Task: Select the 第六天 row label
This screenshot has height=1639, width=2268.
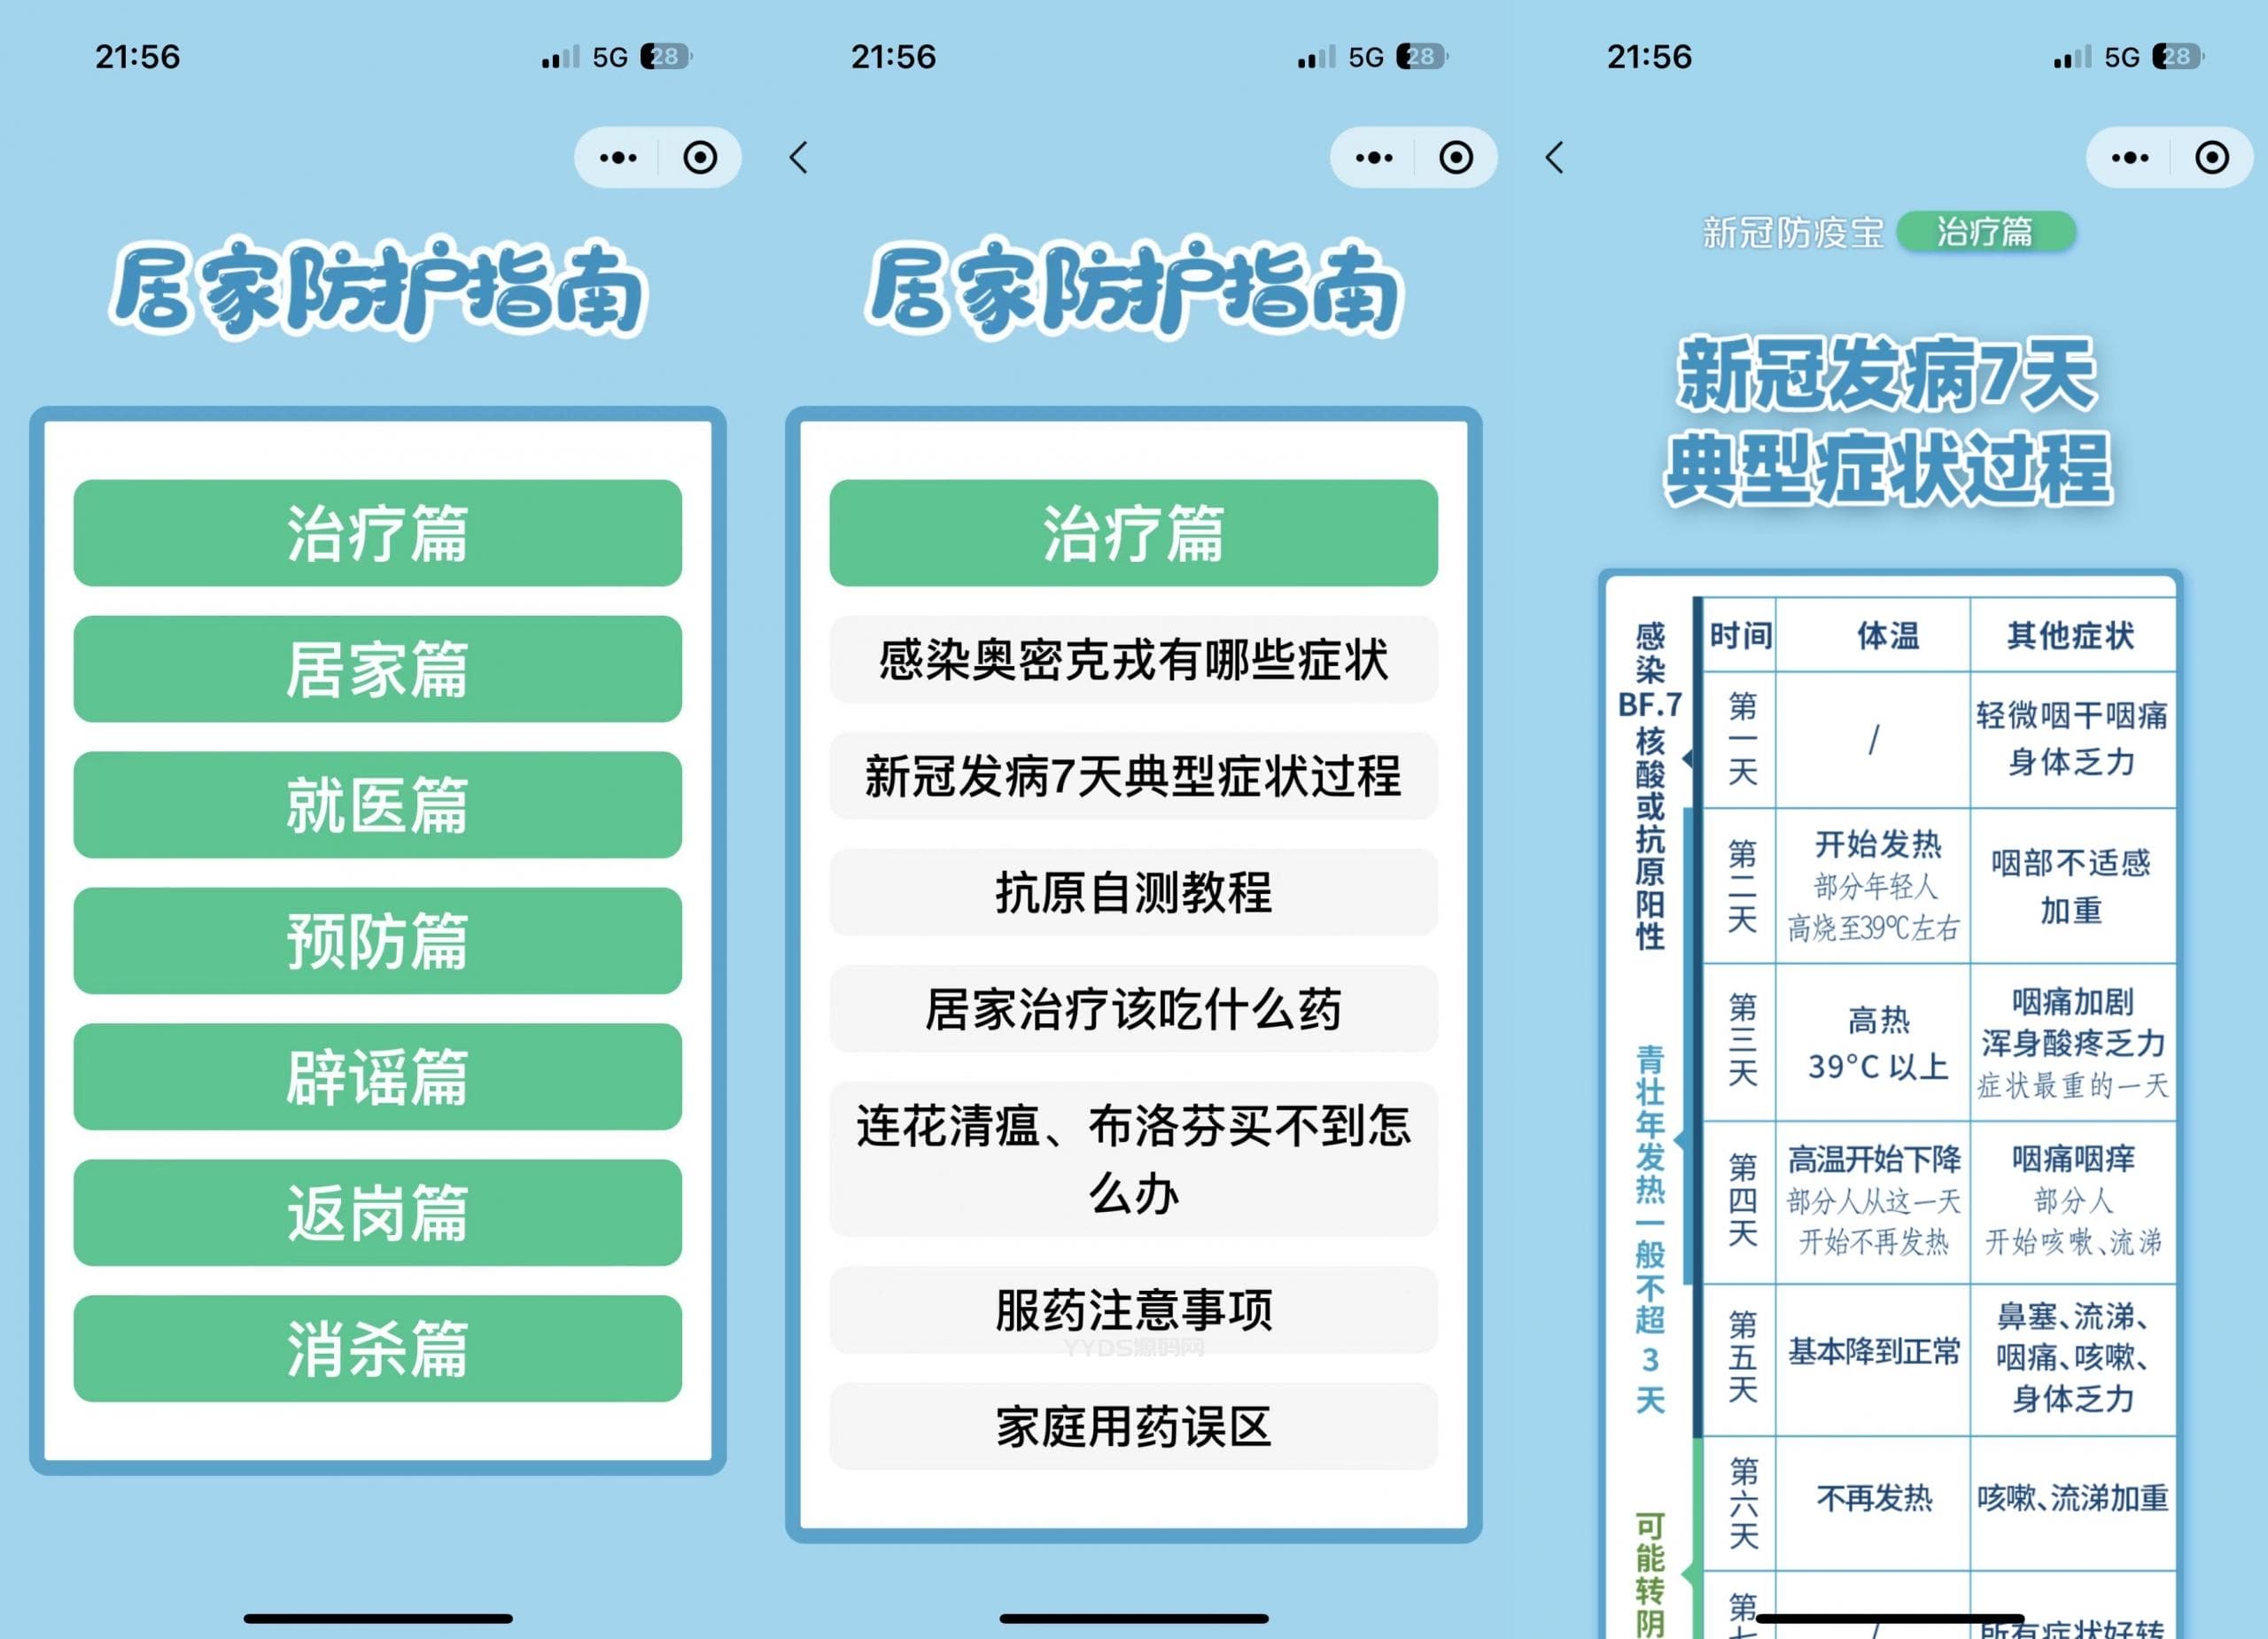Action: (x=1742, y=1503)
